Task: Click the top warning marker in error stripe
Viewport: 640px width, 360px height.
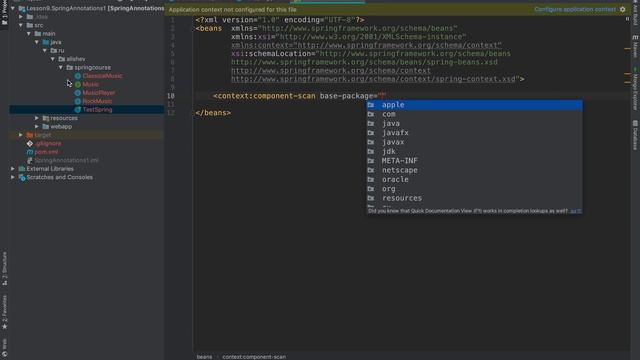Action: [627, 49]
